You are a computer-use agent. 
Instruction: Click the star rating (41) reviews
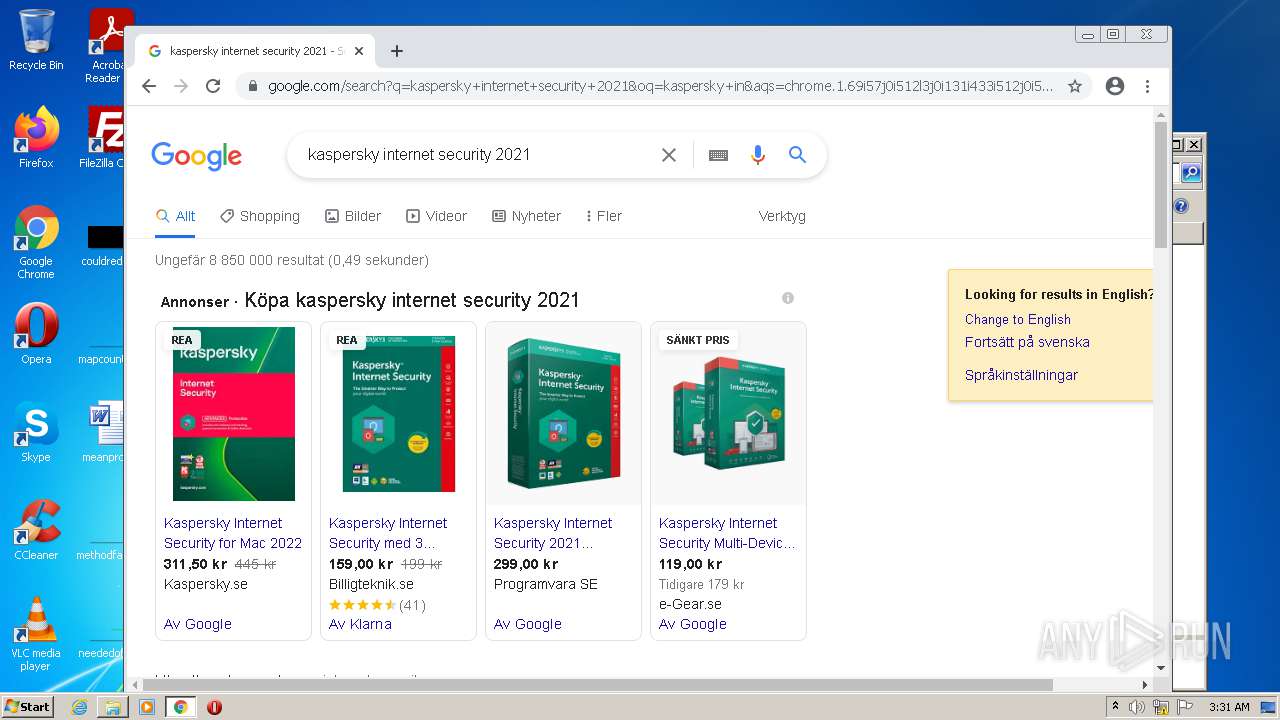point(377,605)
